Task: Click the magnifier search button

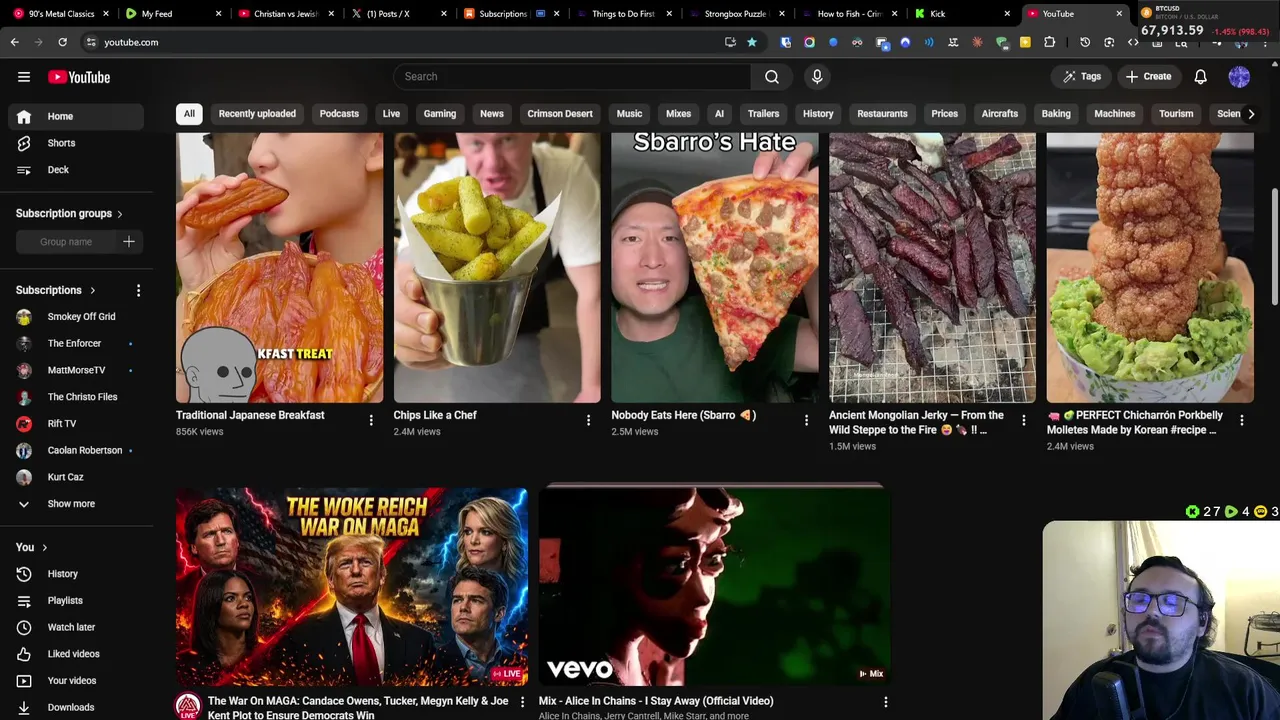Action: (x=772, y=77)
